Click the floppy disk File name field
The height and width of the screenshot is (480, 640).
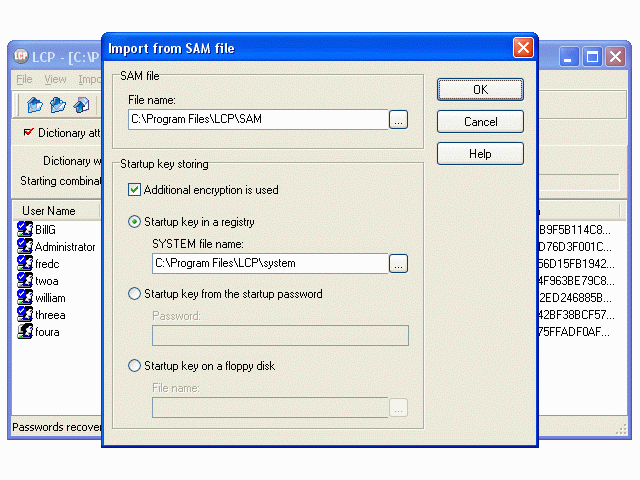coord(270,408)
